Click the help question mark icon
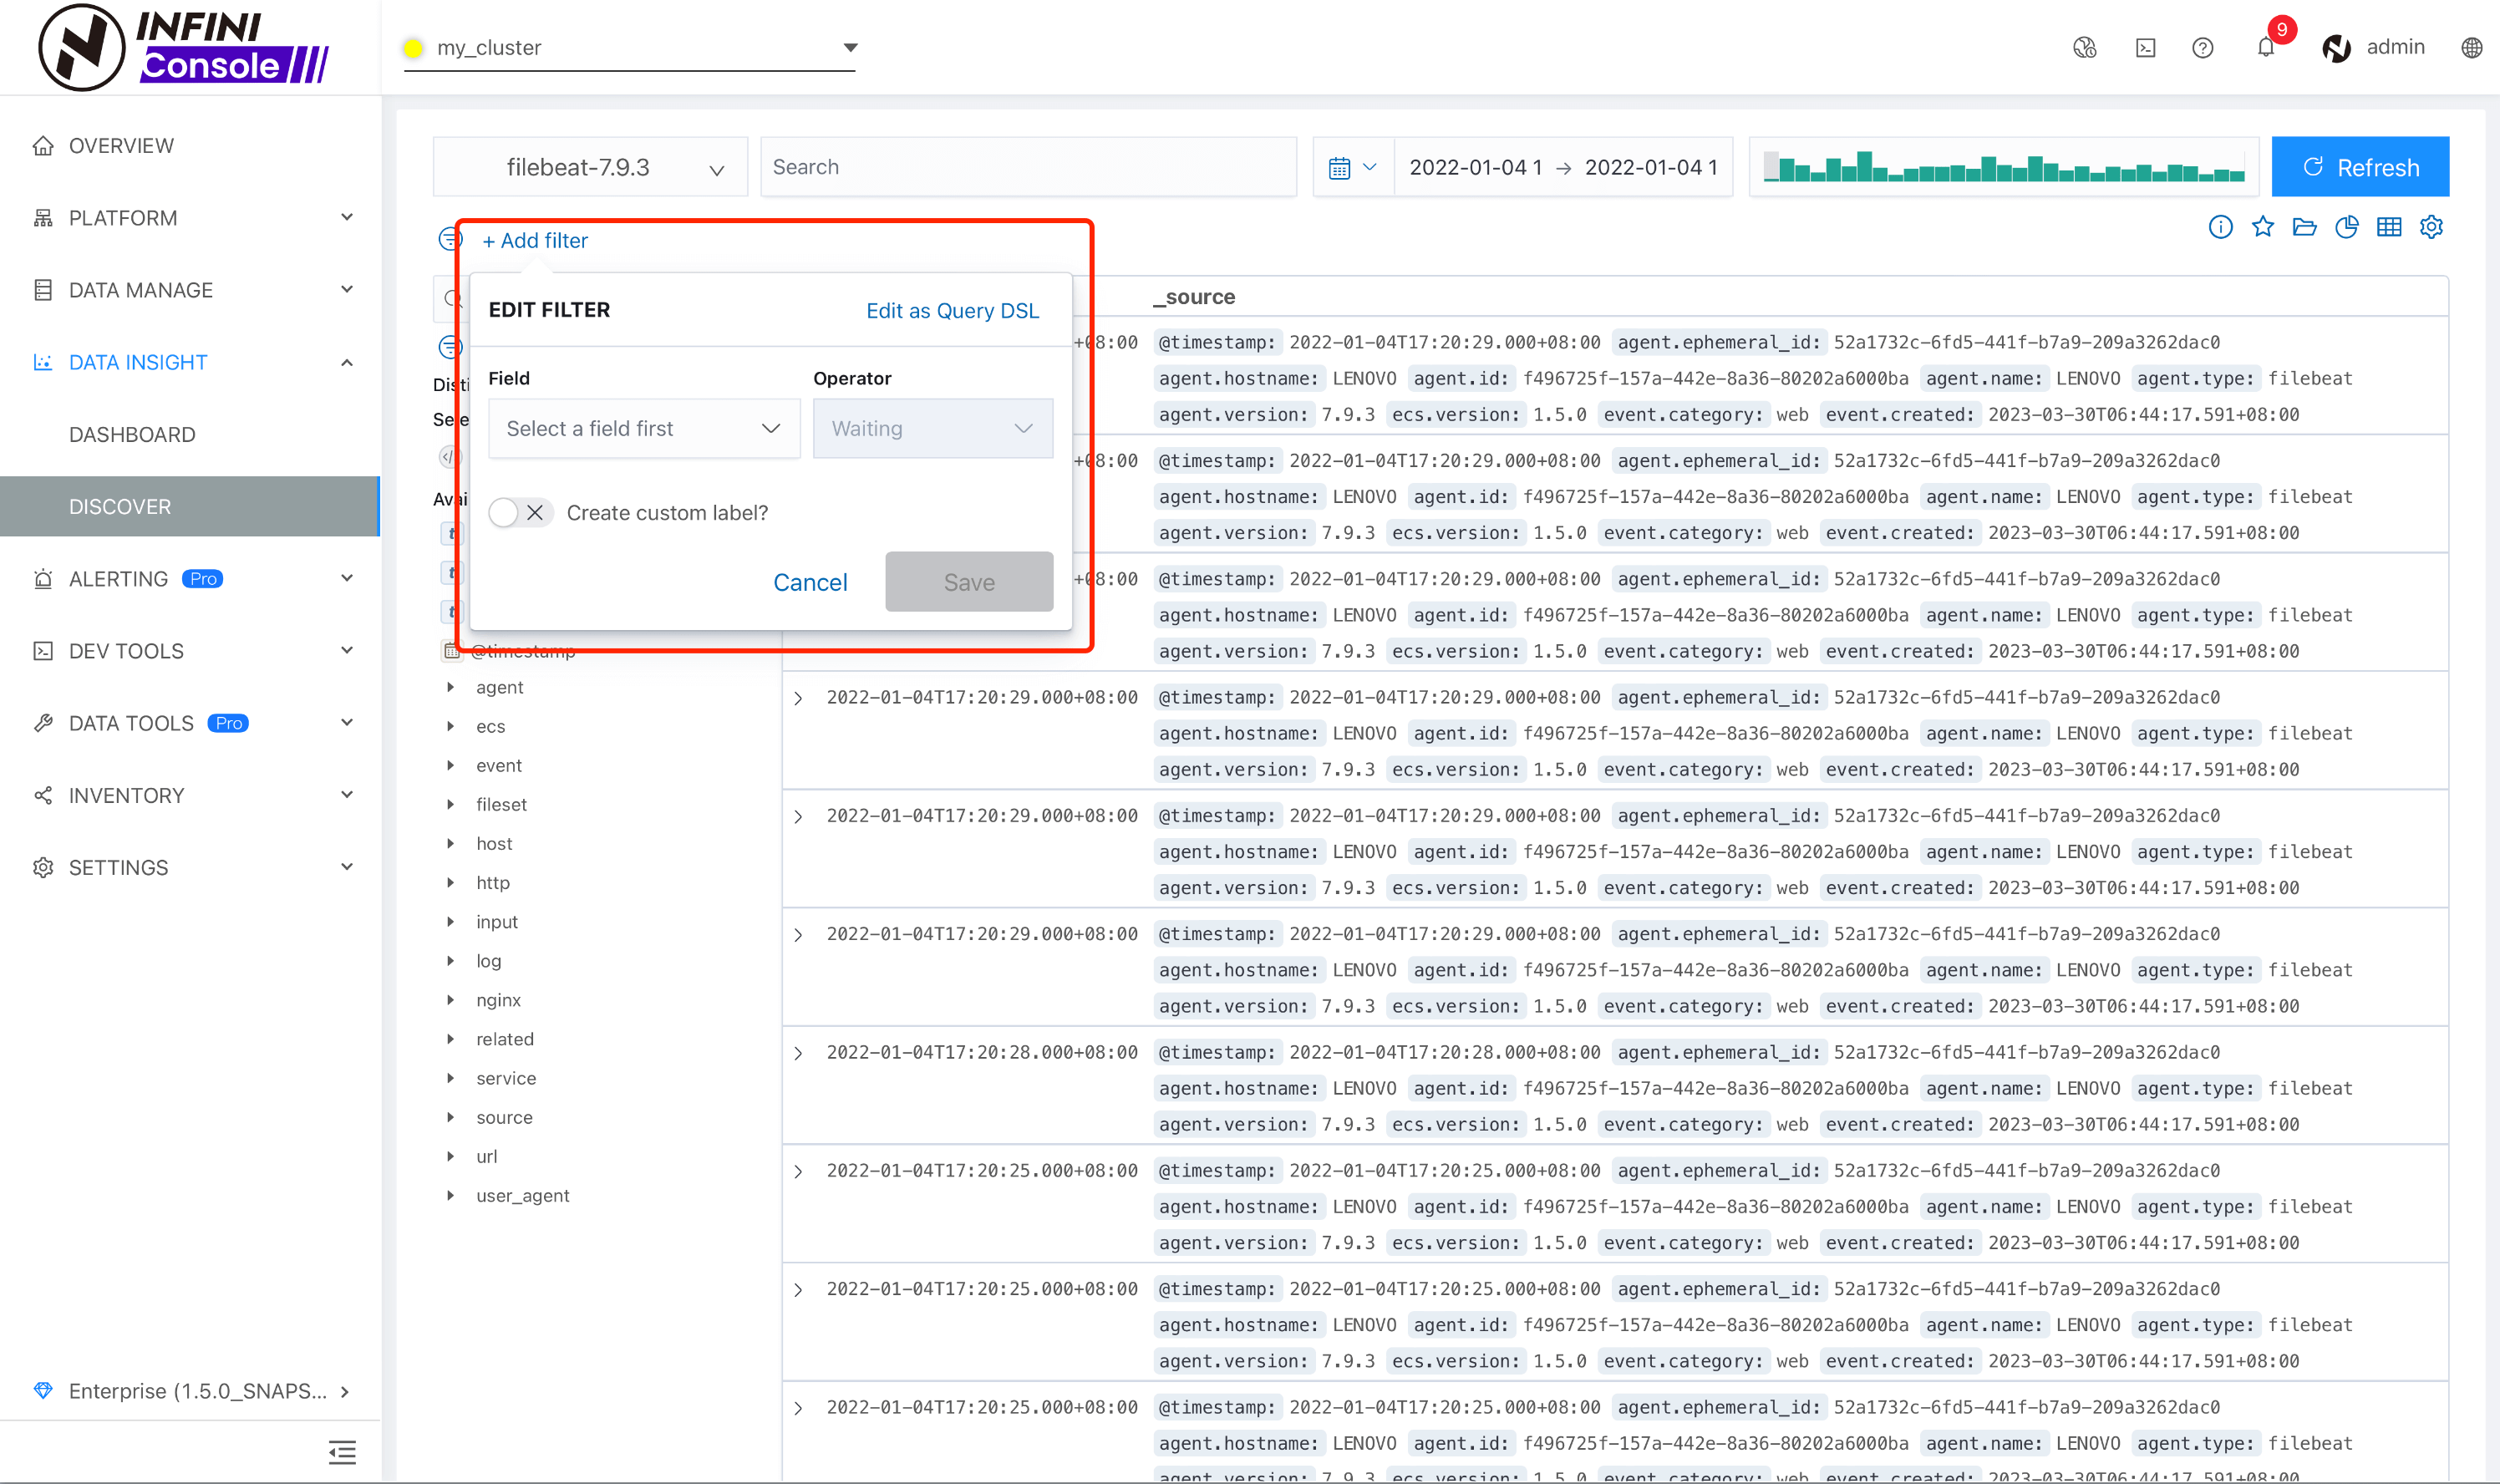This screenshot has height=1484, width=2500. tap(2203, 48)
